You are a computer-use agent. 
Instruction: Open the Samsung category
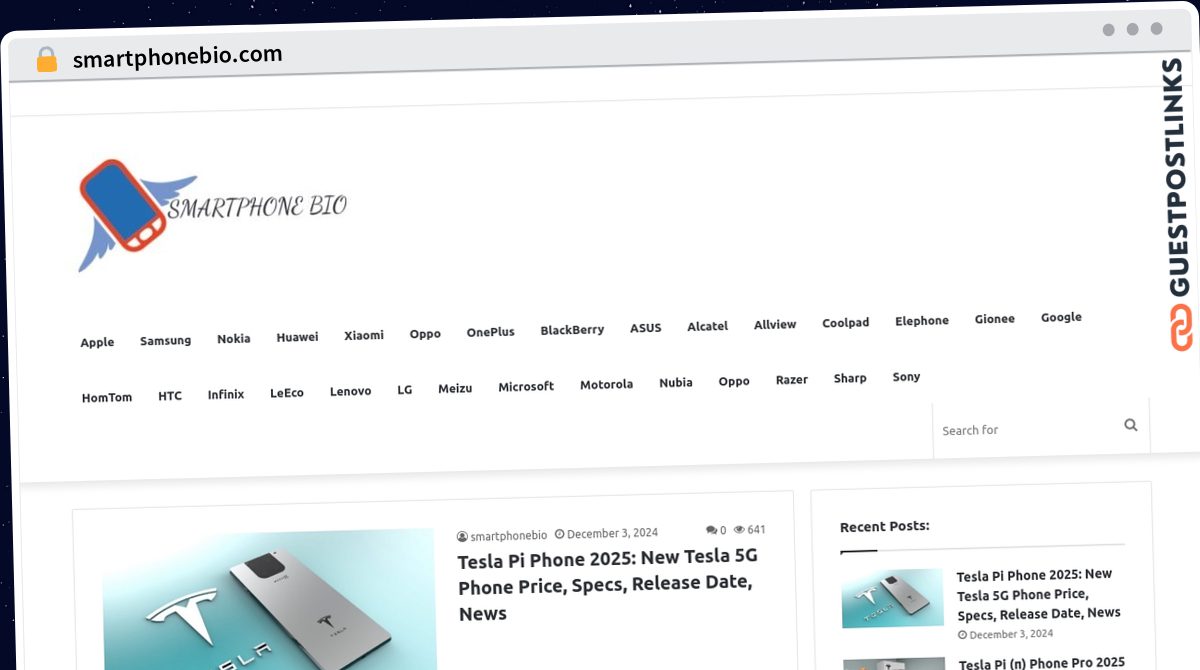click(x=165, y=341)
